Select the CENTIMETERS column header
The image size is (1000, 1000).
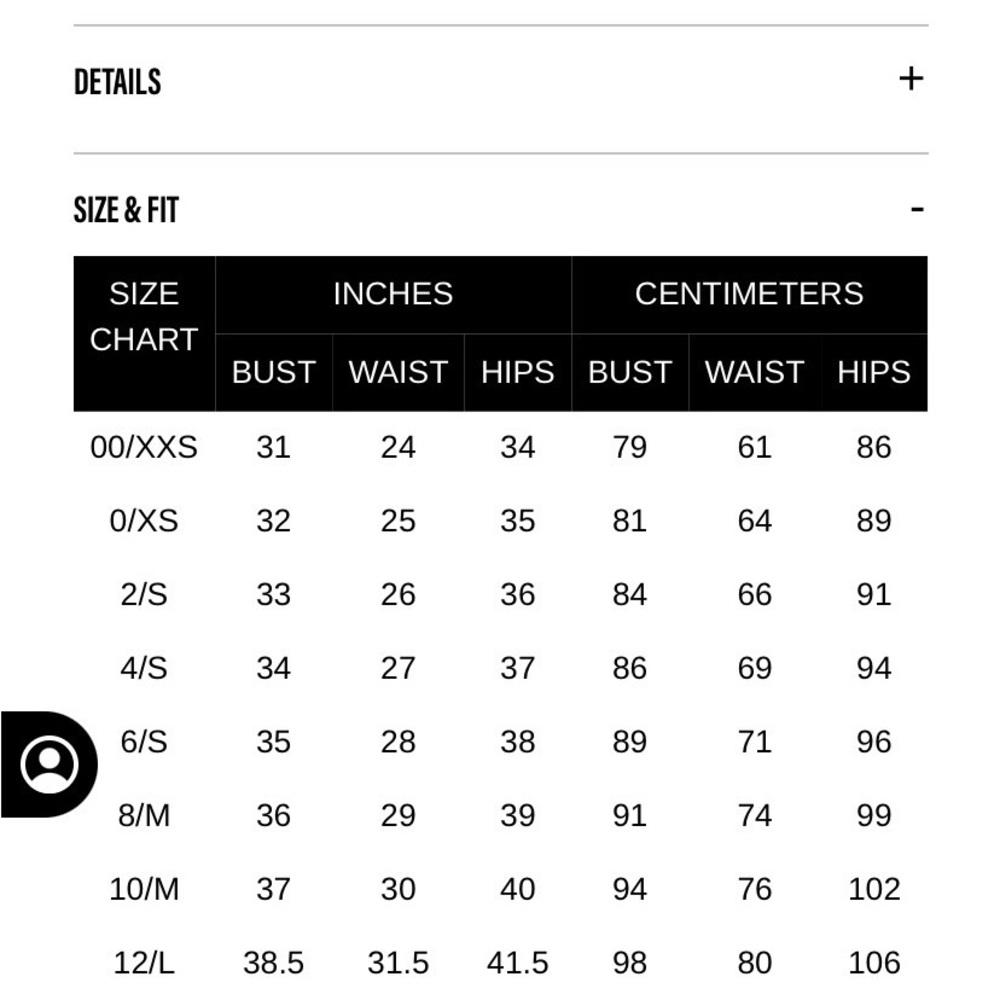click(749, 294)
